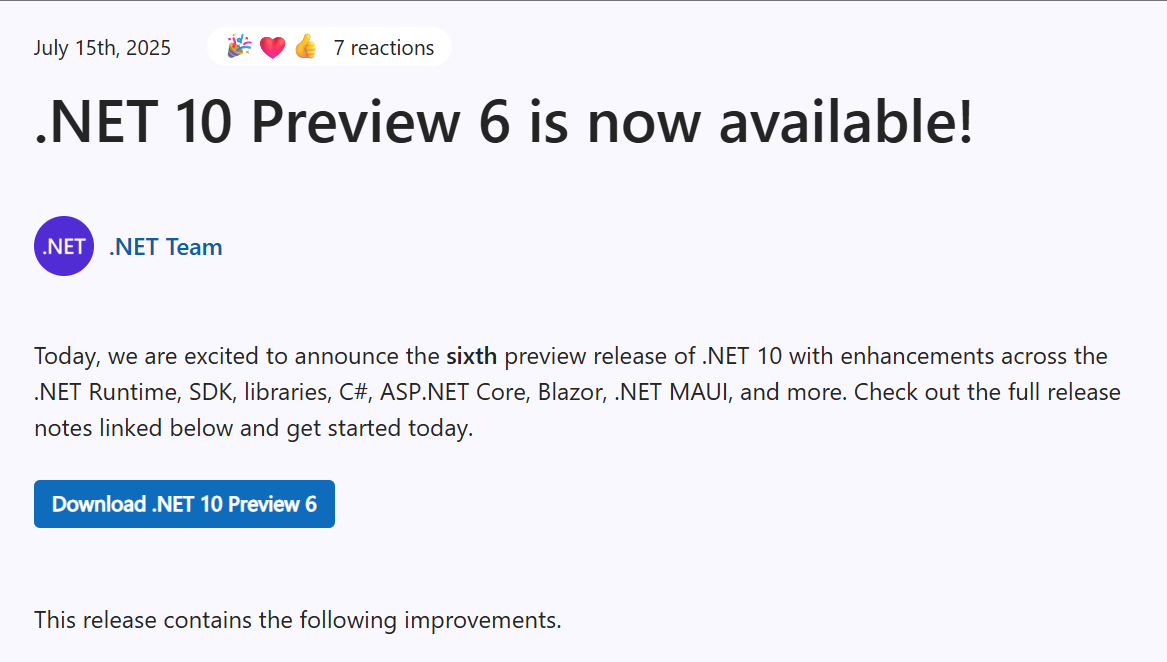Click the bold word sixth
Image resolution: width=1167 pixels, height=662 pixels.
point(472,356)
